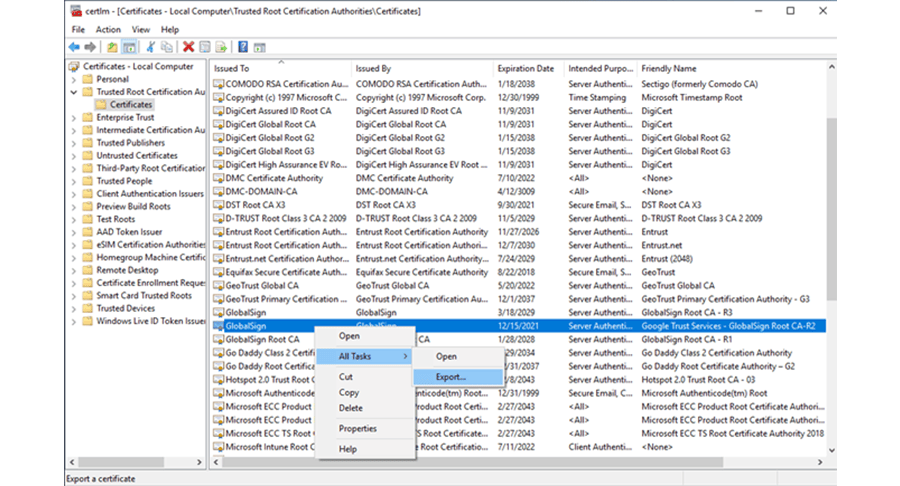Click the Forward arrow toolbar icon
The height and width of the screenshot is (486, 900).
[90, 47]
